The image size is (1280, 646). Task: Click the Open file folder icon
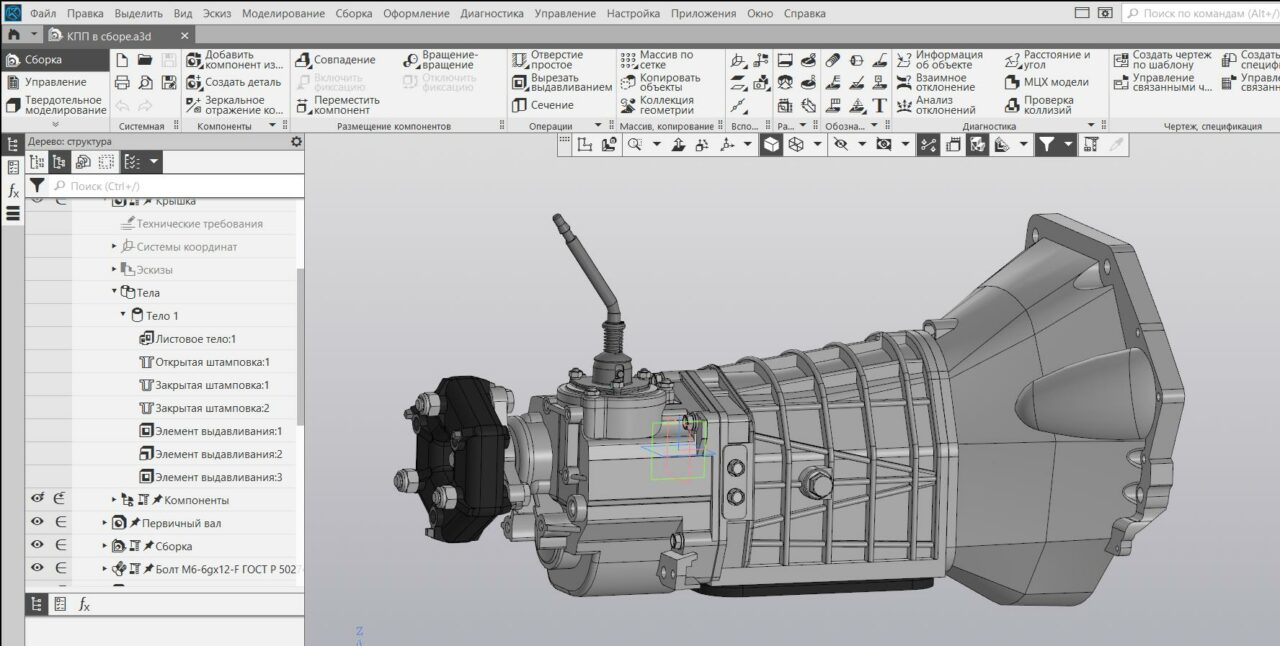[145, 60]
